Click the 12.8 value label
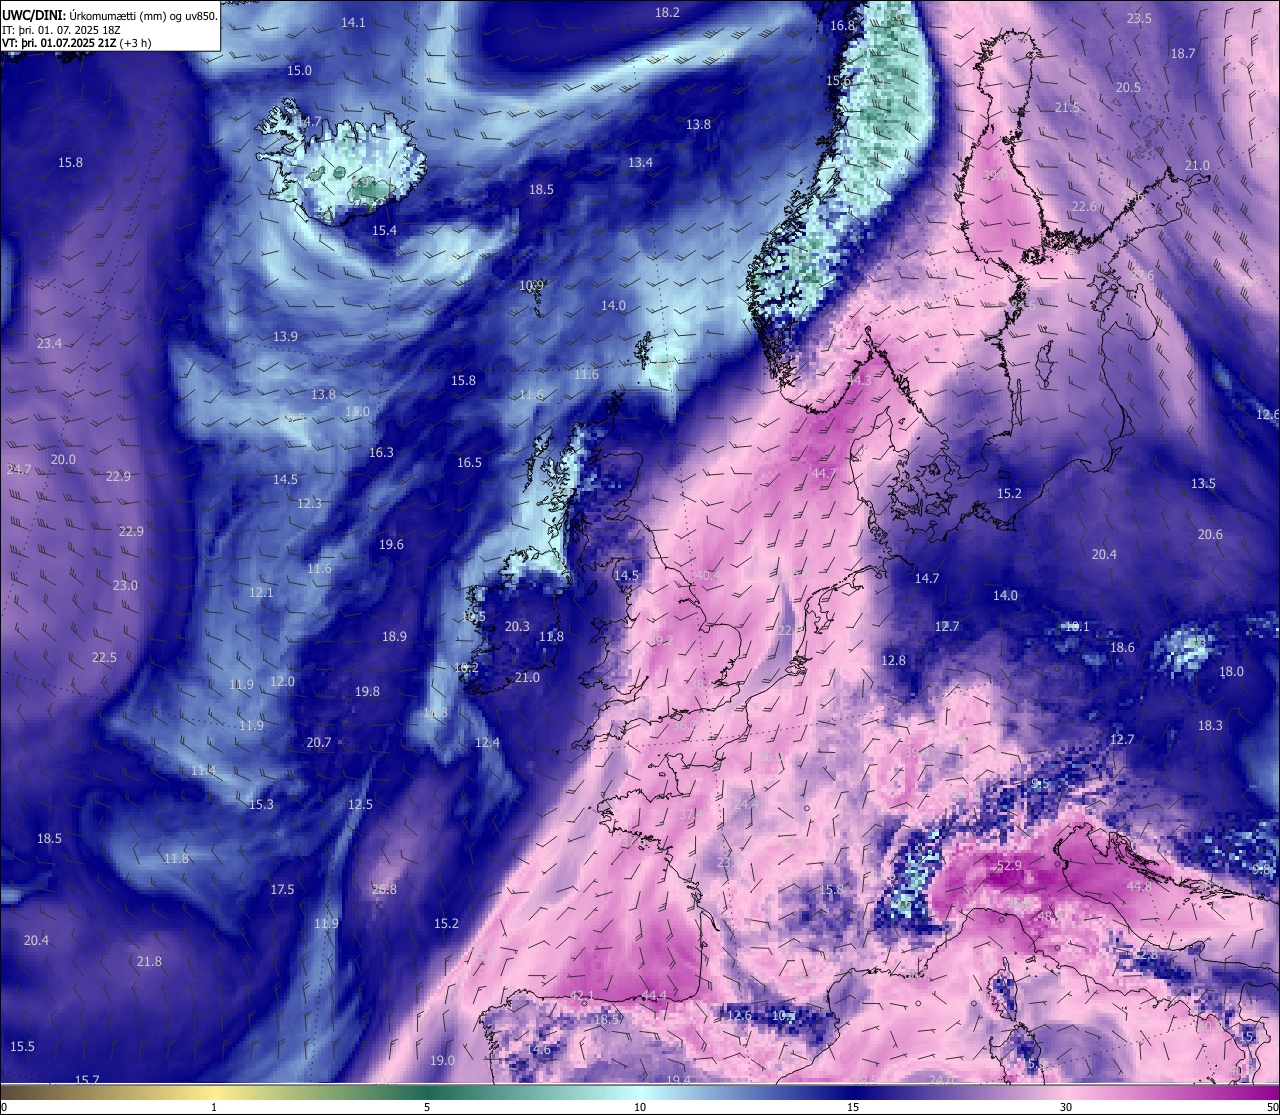The height and width of the screenshot is (1115, 1280). point(893,660)
